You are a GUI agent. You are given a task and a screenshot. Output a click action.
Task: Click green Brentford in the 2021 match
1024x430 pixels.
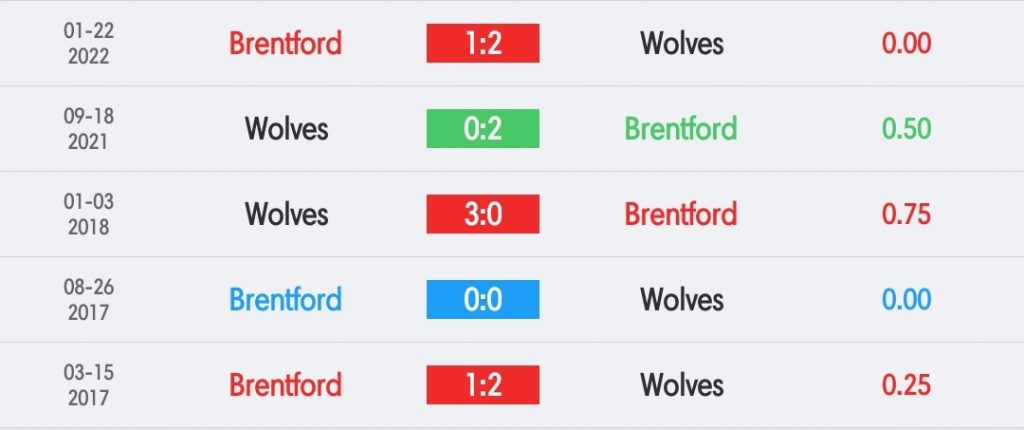tap(680, 129)
